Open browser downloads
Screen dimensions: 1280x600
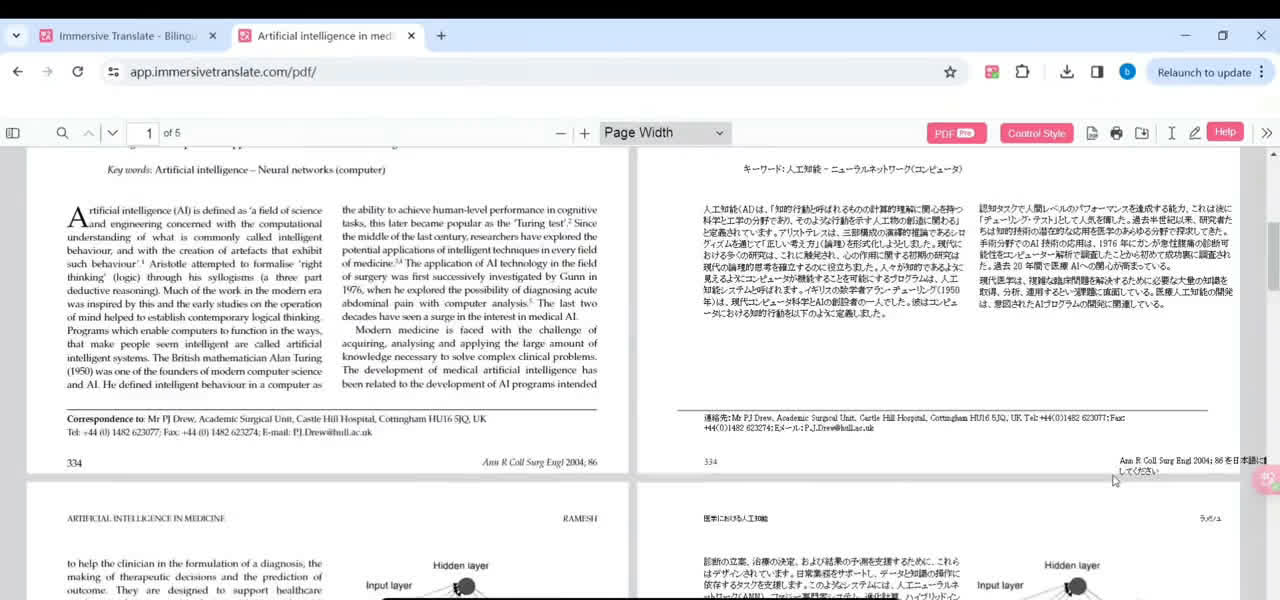pyautogui.click(x=1067, y=72)
